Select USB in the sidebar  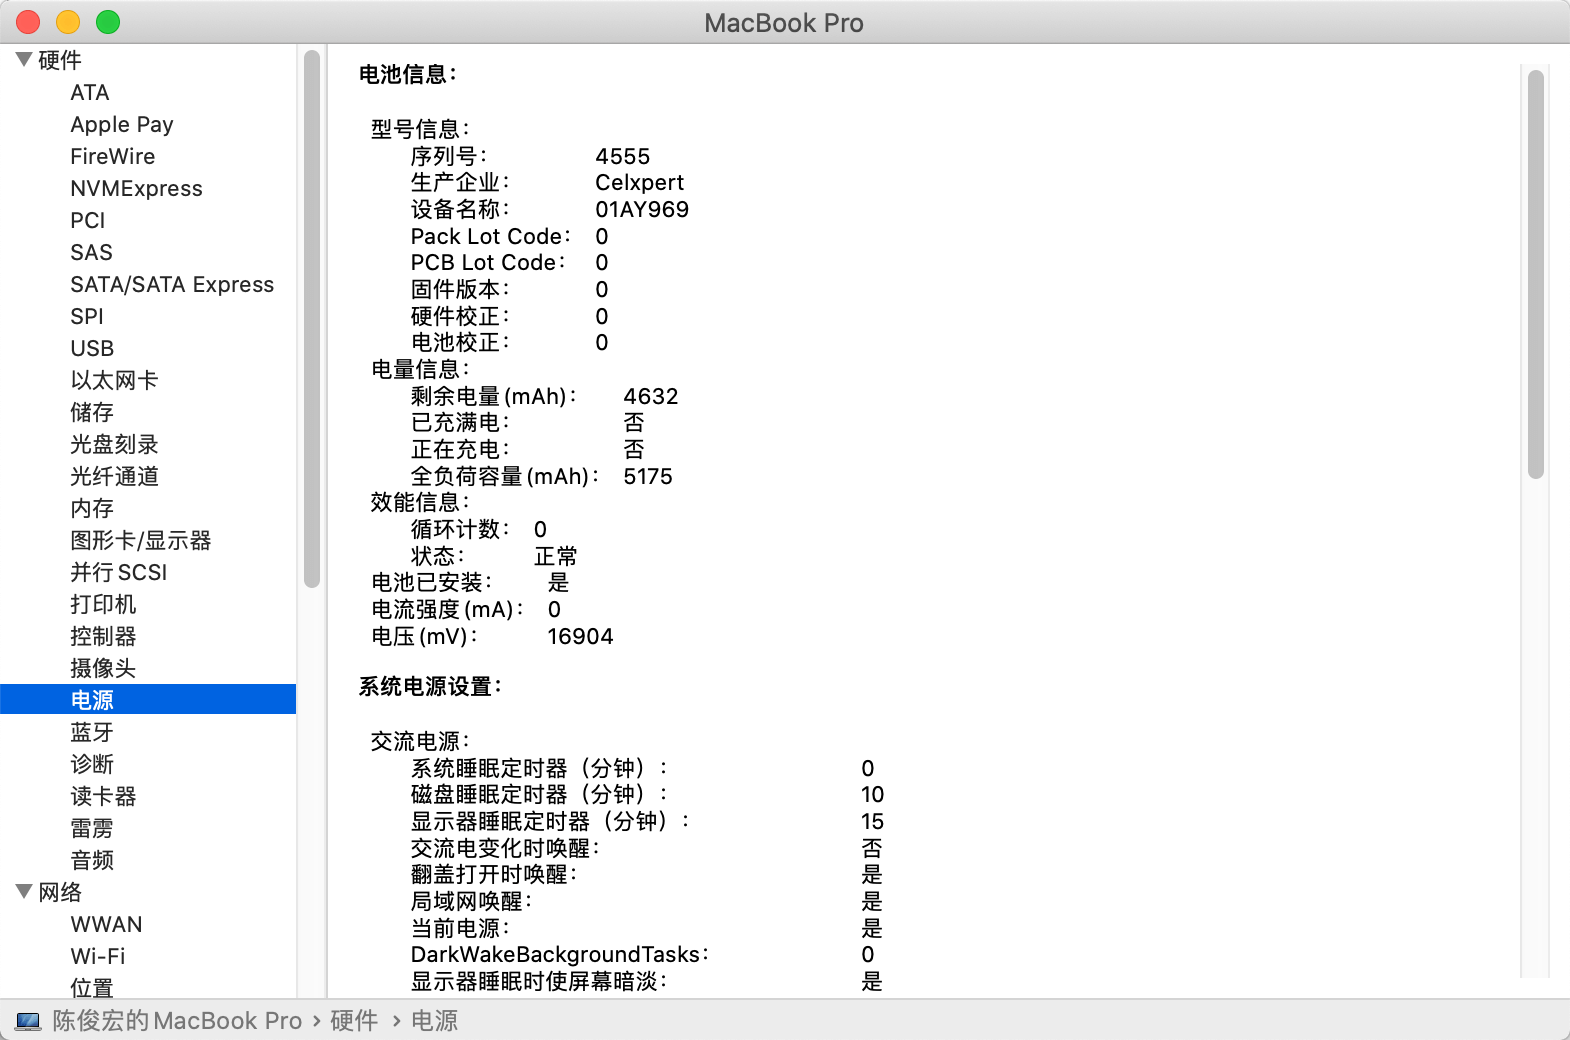(92, 348)
